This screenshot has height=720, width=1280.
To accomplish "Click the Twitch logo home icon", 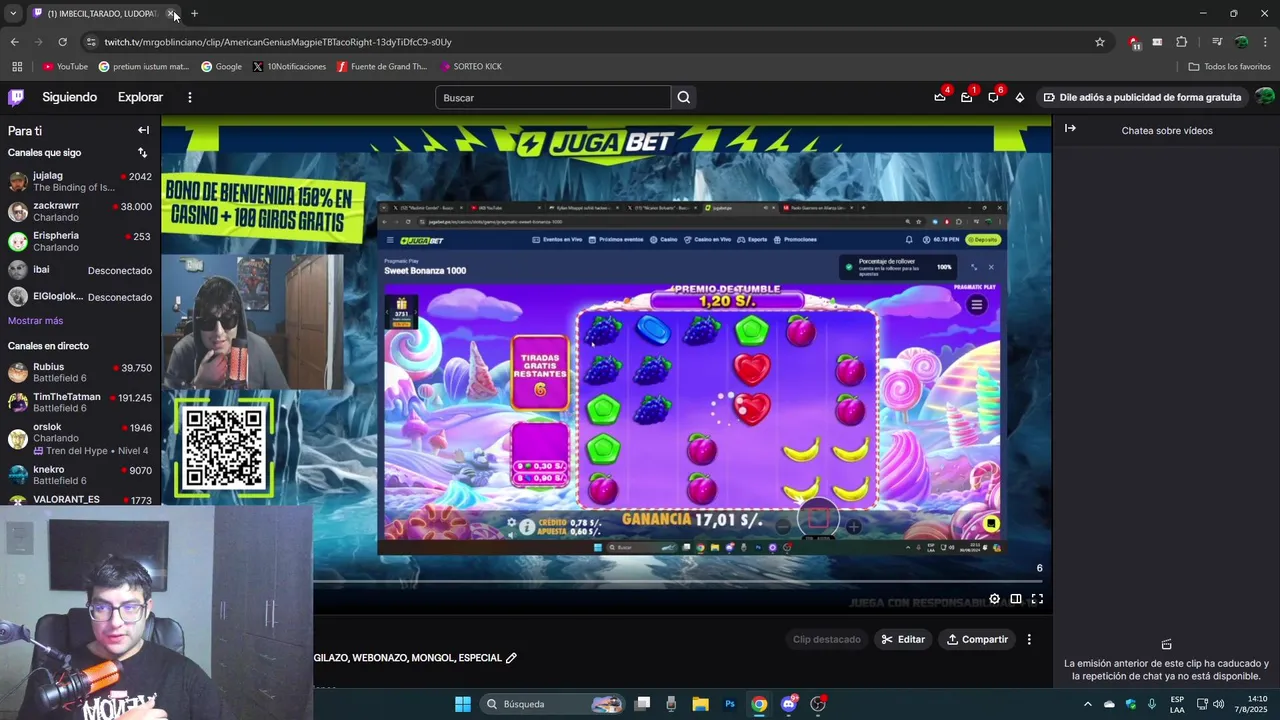I will point(16,97).
